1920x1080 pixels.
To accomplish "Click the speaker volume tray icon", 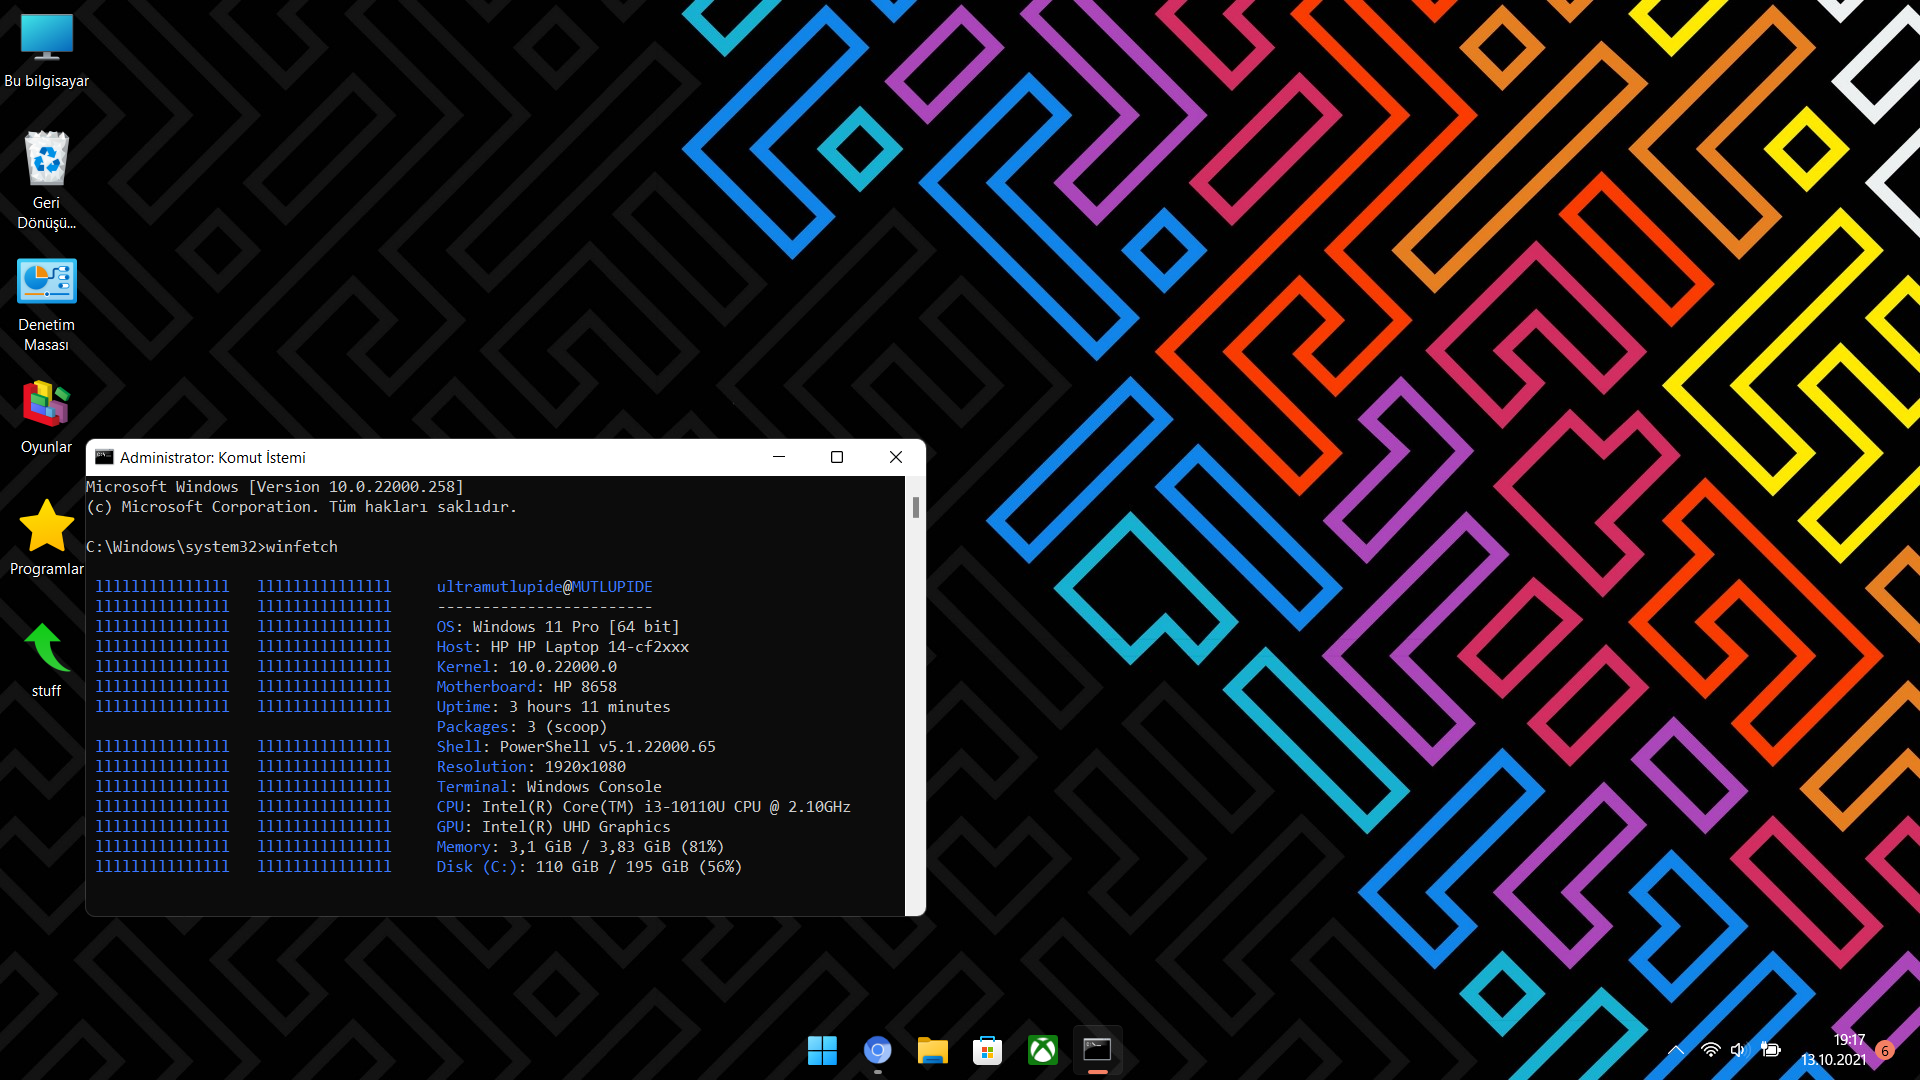I will pos(1738,1050).
